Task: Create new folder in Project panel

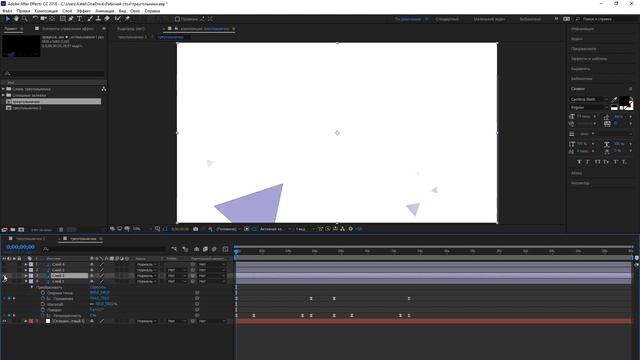Action: click(x=13, y=230)
